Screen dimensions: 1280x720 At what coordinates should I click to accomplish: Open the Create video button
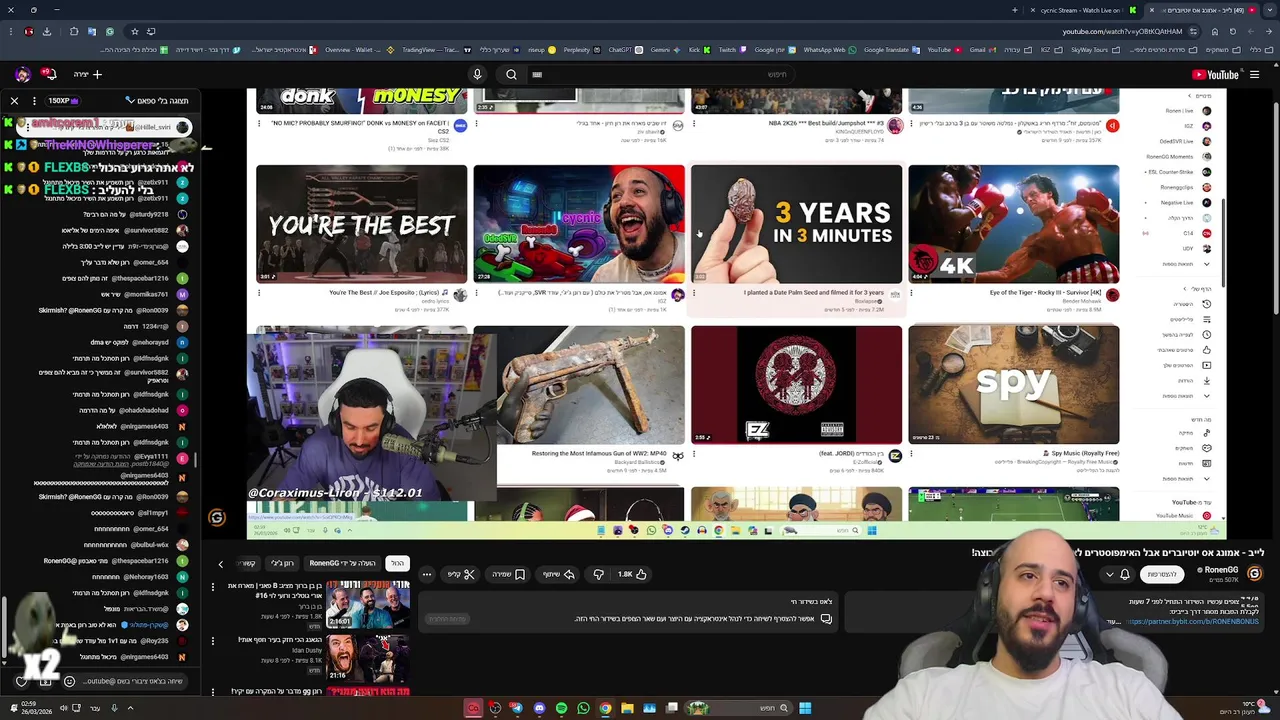pos(89,74)
